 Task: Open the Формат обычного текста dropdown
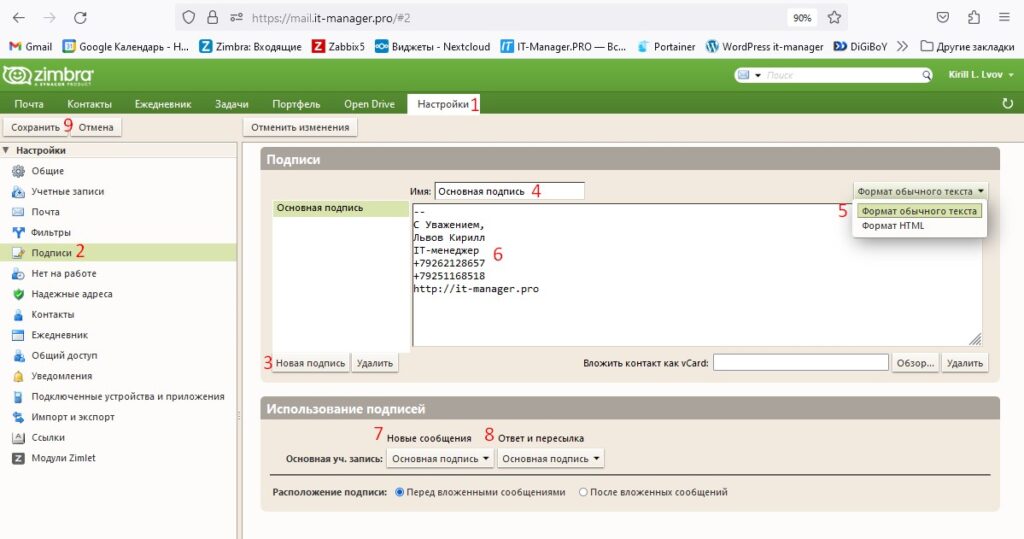point(920,191)
